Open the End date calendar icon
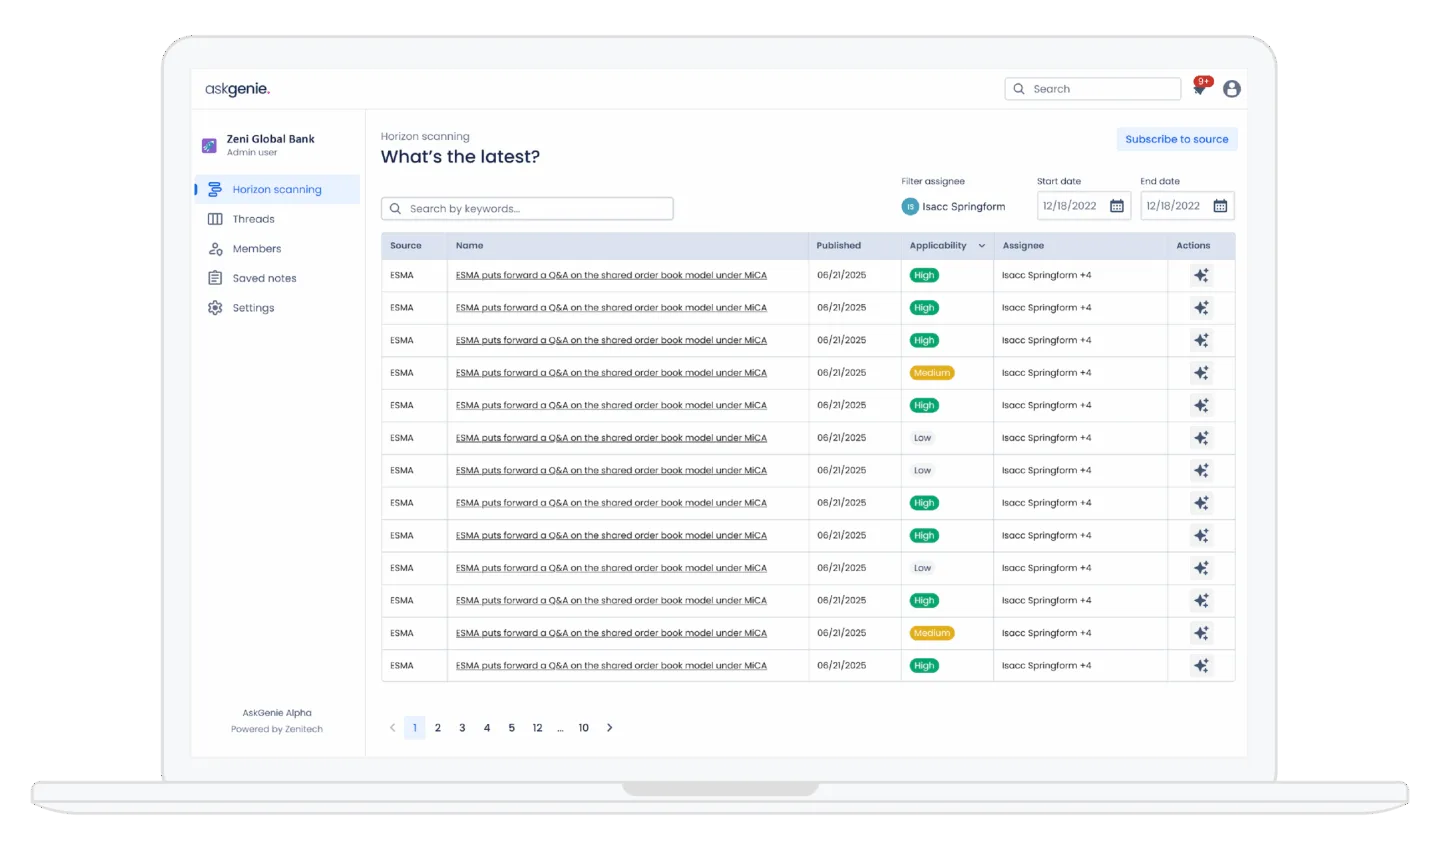The width and height of the screenshot is (1440, 850). pos(1220,206)
